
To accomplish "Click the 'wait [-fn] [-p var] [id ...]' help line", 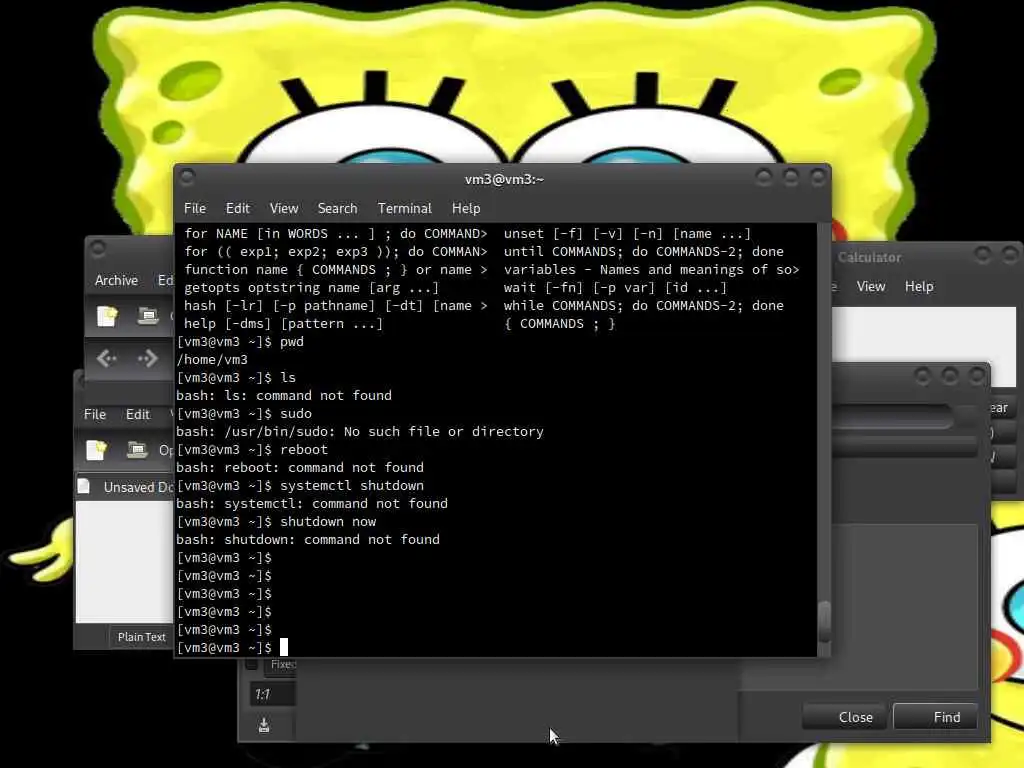I will pos(615,287).
